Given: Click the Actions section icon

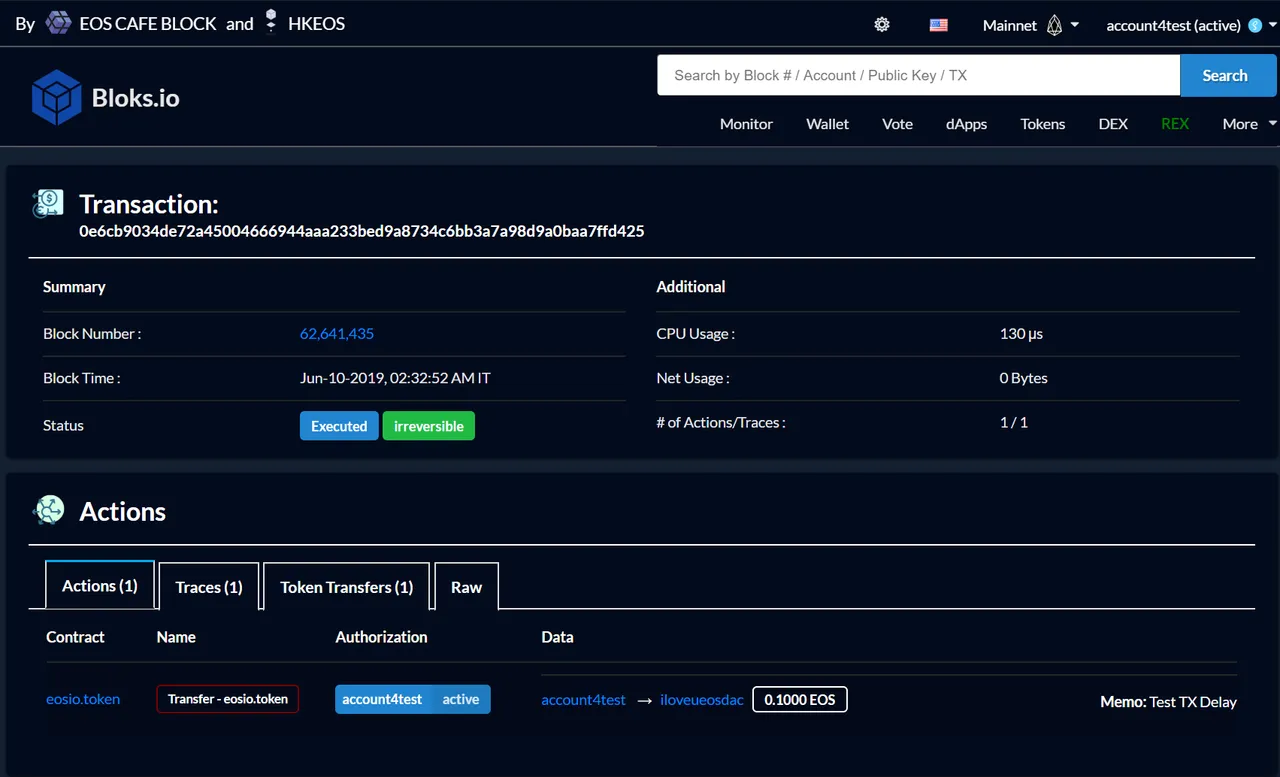Looking at the screenshot, I should click(48, 510).
